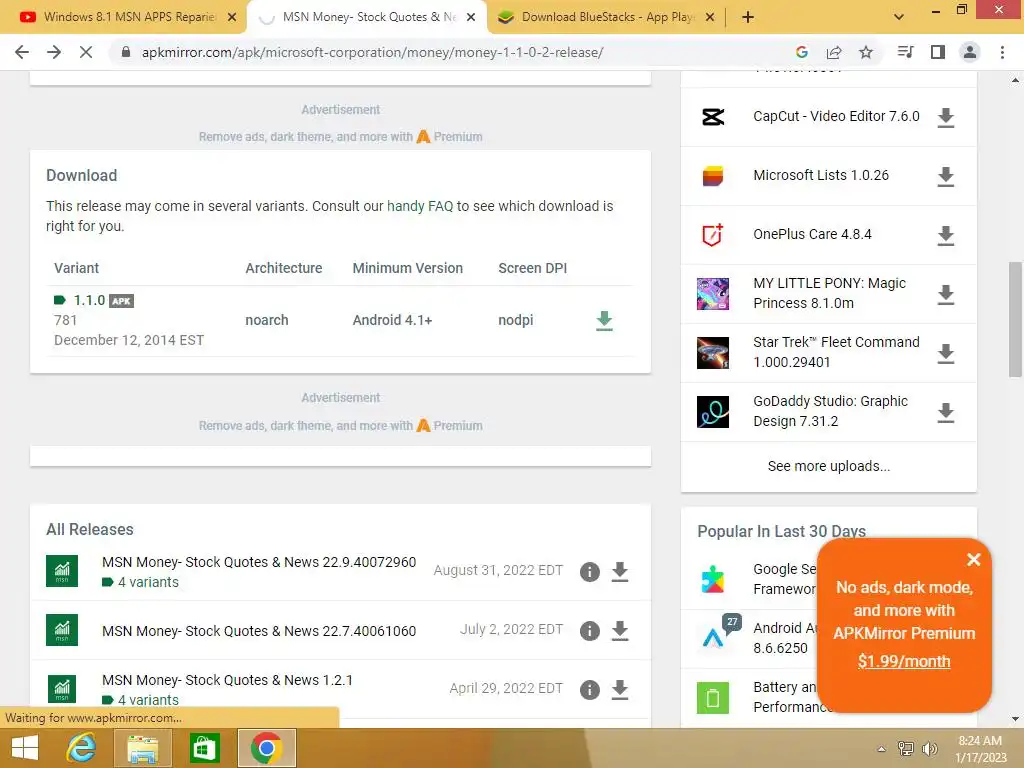Open tab search dropdown chevron
Viewport: 1024px width, 768px height.
click(899, 17)
